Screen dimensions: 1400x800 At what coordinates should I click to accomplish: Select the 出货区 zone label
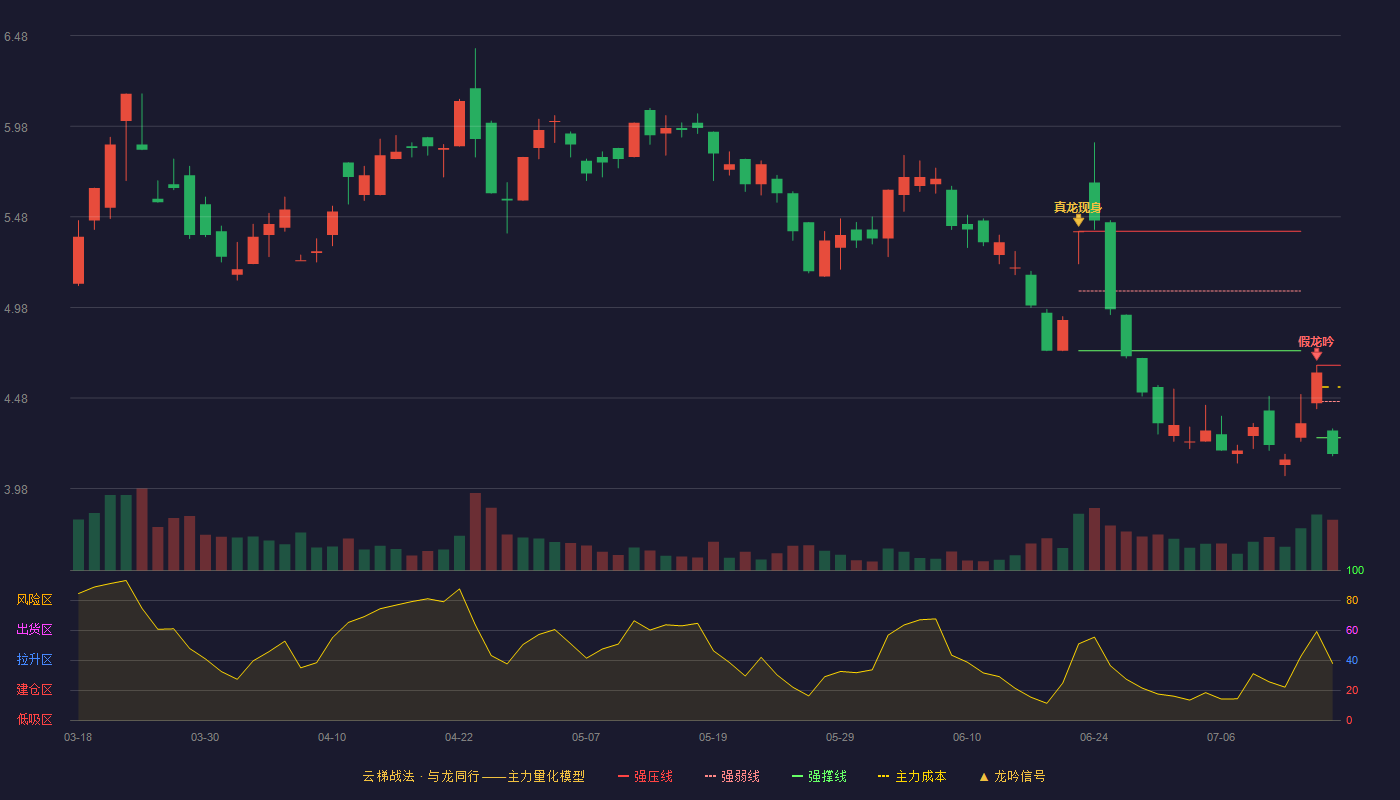34,630
